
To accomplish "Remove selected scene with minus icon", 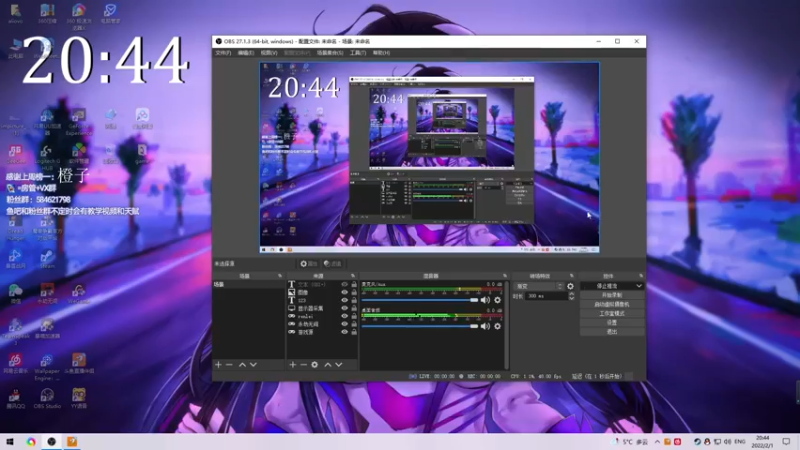I will (229, 365).
